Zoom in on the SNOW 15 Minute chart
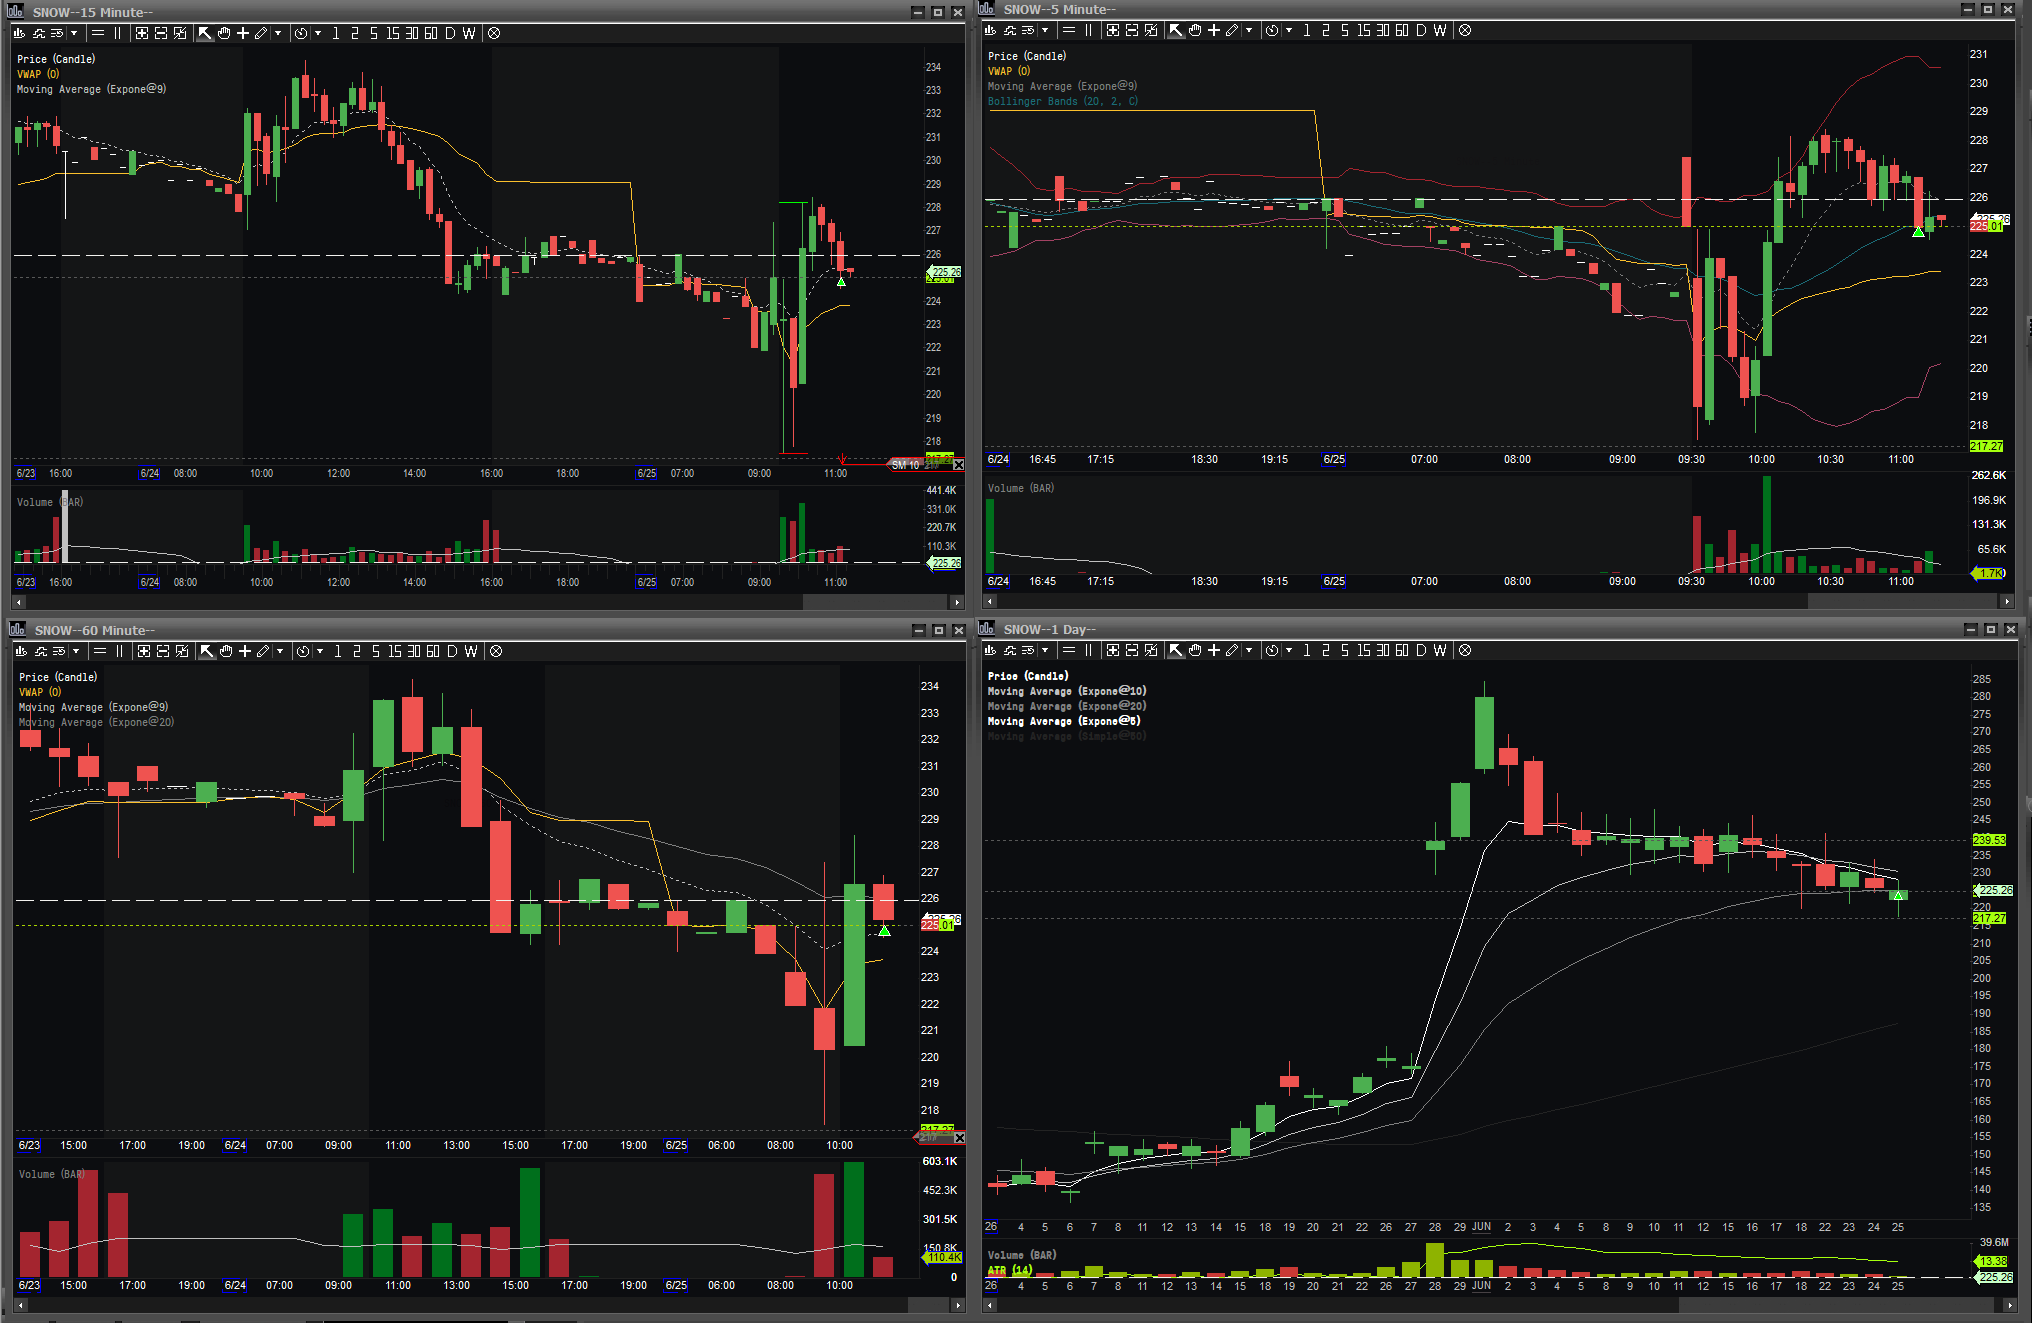The image size is (2032, 1323). 142,33
